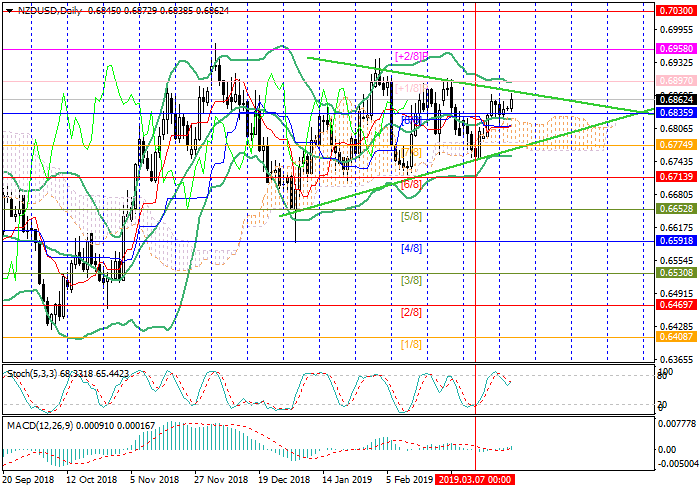Select the 0.64087 orange price label
Screen dimensions: 700x491
pyautogui.click(x=676, y=337)
